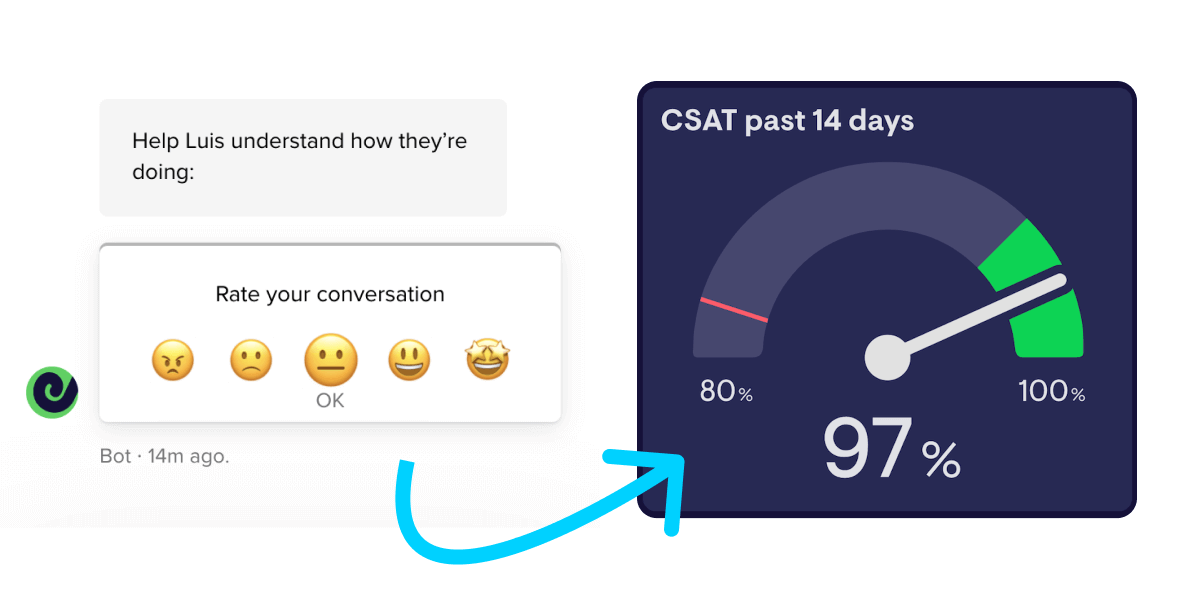The height and width of the screenshot is (600, 1200).
Task: Click the "Rate your conversation" heading
Action: tap(330, 294)
